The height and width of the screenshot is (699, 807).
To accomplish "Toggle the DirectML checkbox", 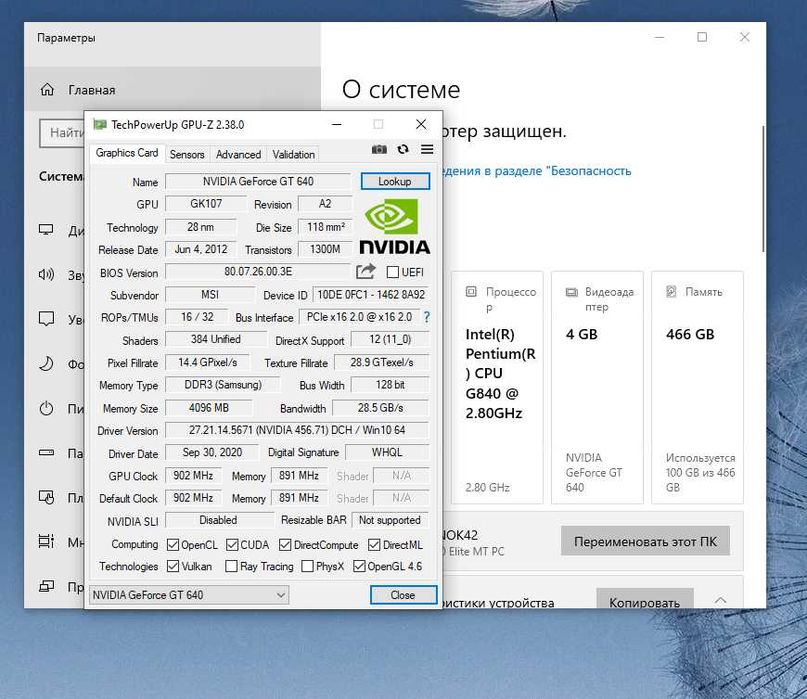I will (374, 545).
